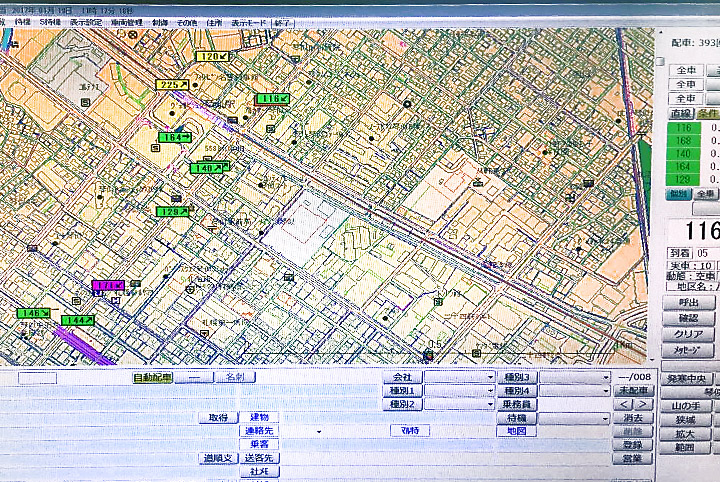Select the green row 168 in vehicle list

click(684, 140)
